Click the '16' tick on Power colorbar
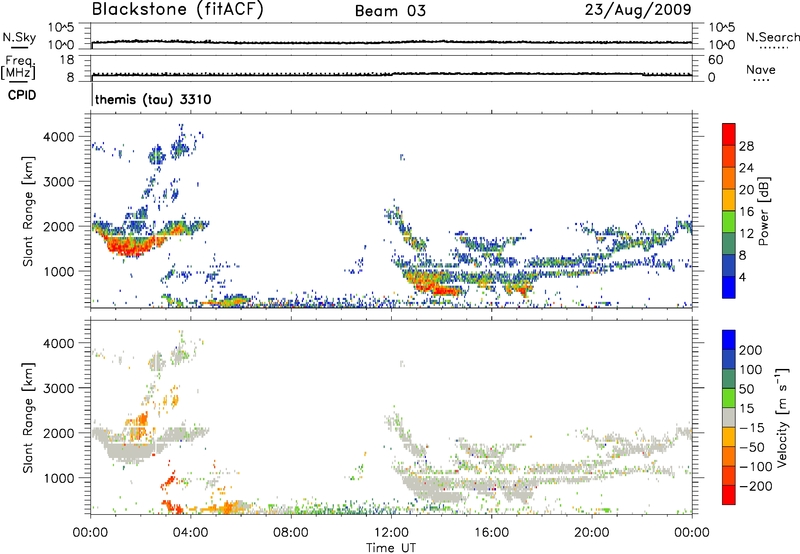Screen dimensions: 800x554 pos(746,212)
